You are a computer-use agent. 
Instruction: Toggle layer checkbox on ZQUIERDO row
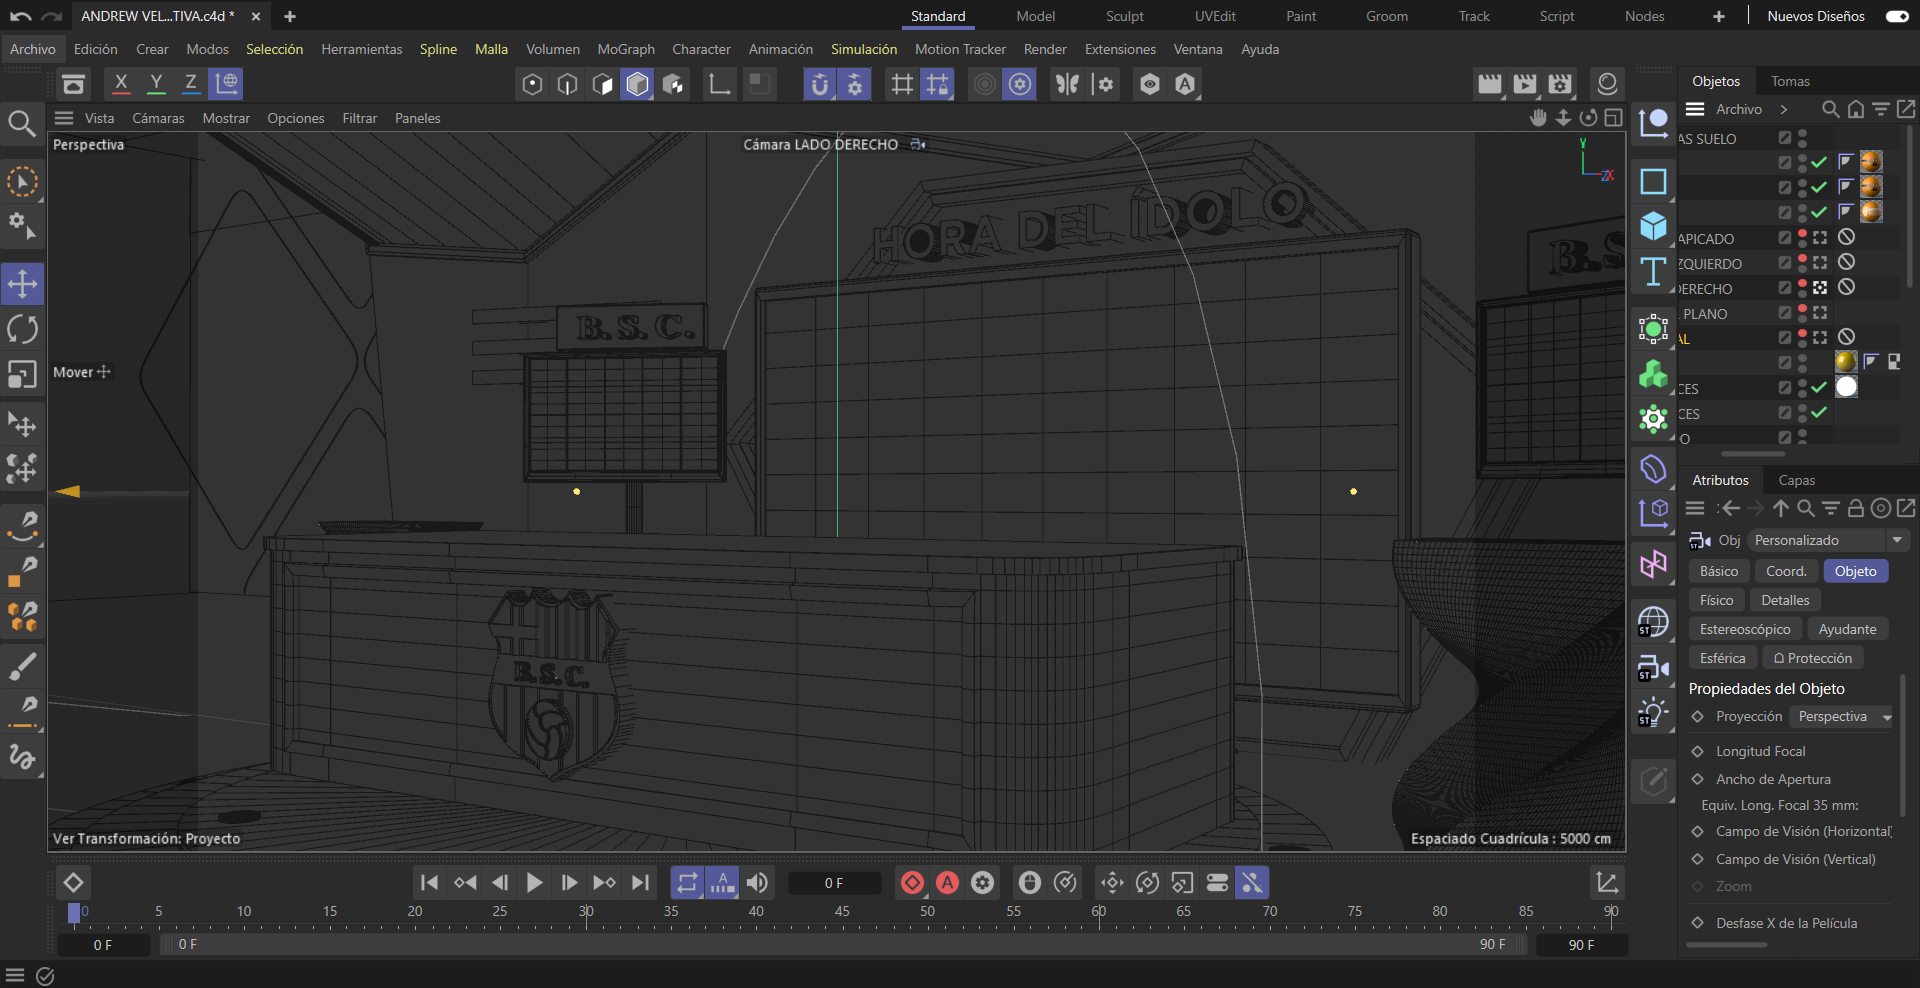point(1785,263)
